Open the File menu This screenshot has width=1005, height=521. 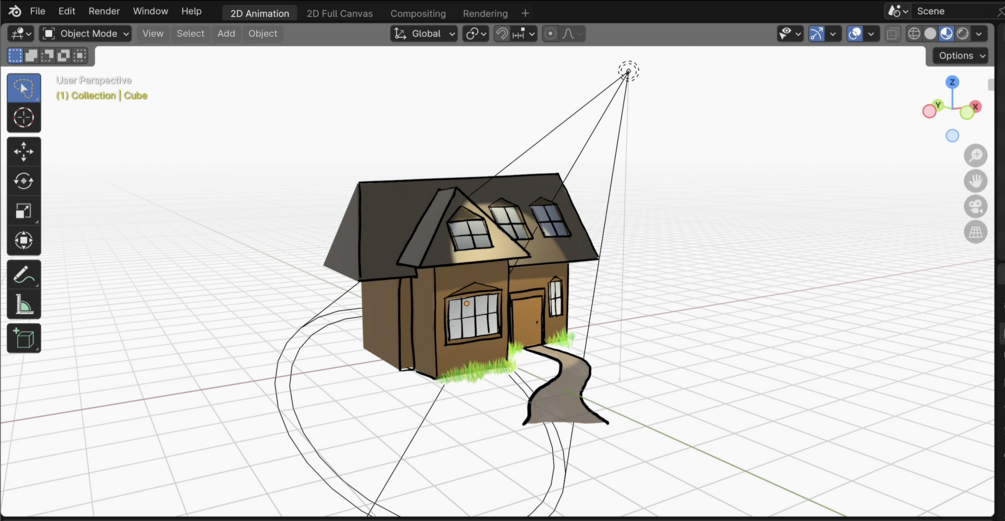[38, 11]
